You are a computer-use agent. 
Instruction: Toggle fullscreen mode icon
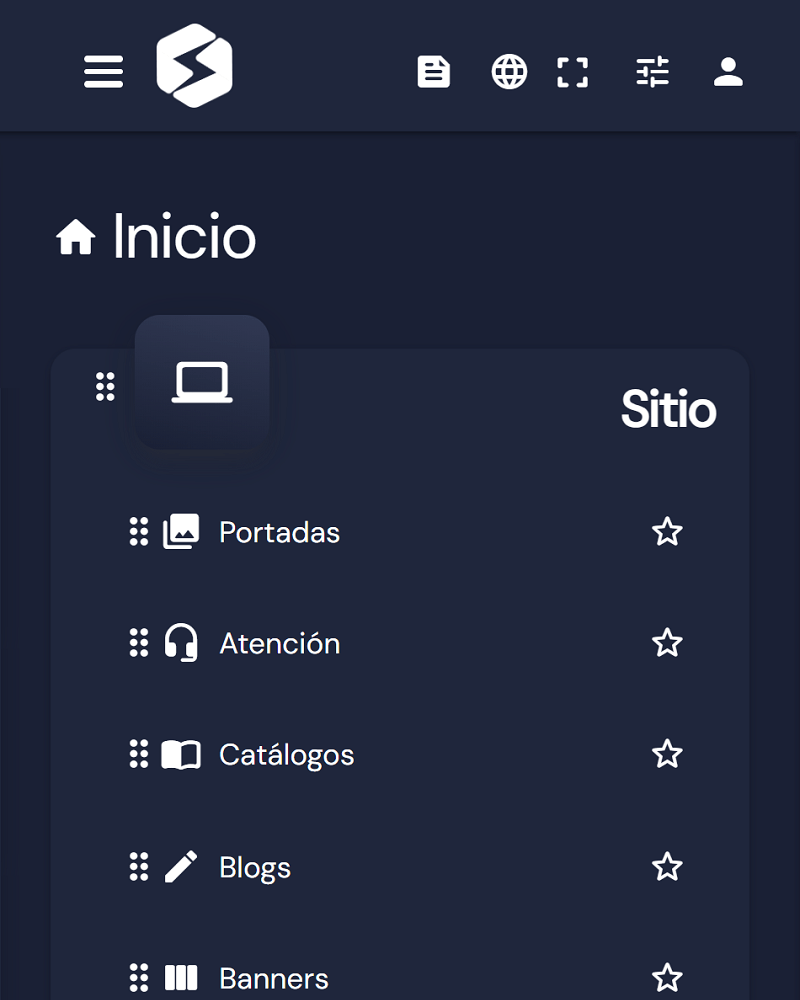coord(572,72)
